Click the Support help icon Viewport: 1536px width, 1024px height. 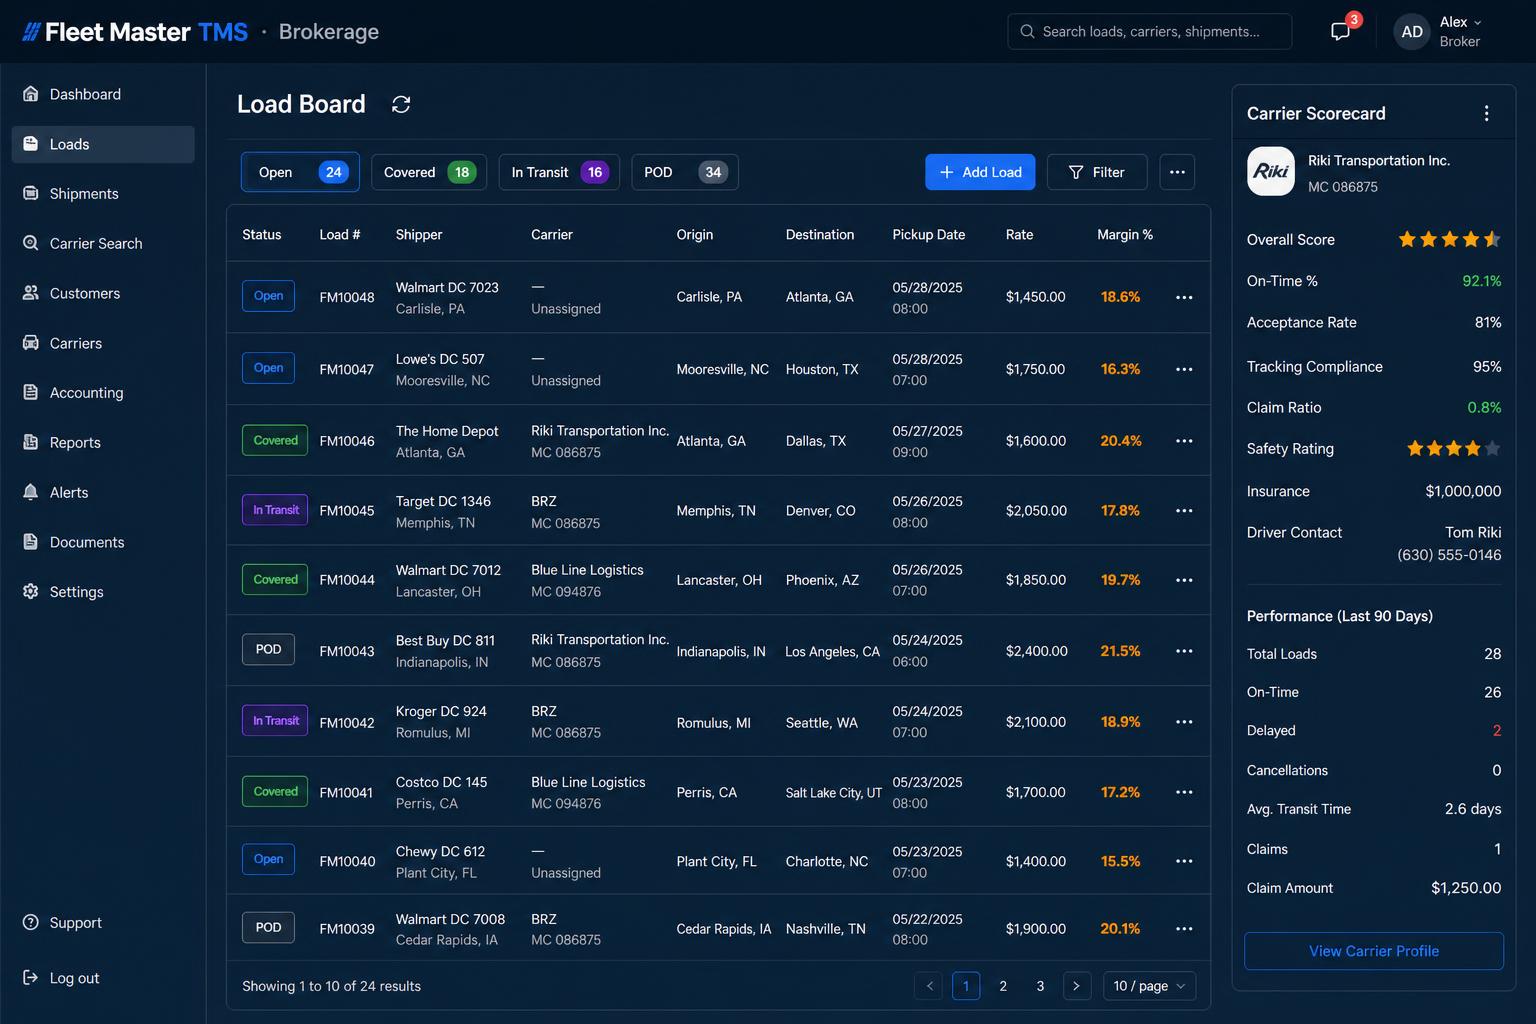point(31,922)
